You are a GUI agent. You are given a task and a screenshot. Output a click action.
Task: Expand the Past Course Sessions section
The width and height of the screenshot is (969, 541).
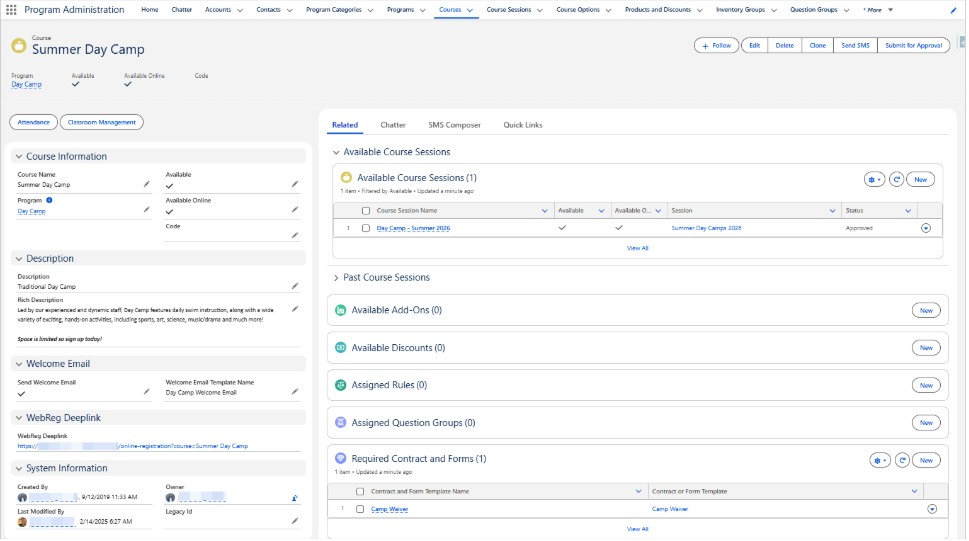pyautogui.click(x=336, y=278)
